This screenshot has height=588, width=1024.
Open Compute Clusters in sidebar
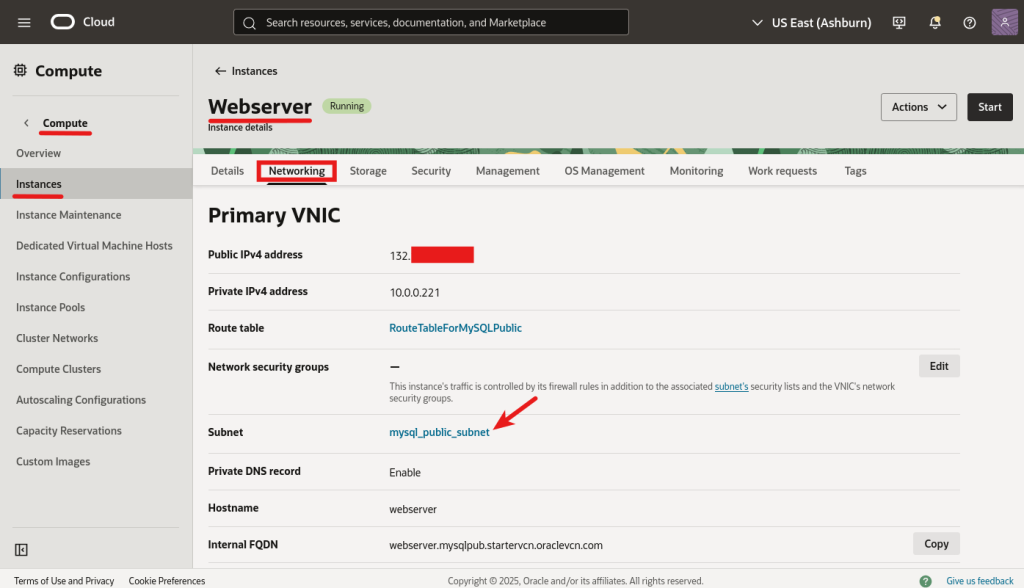pos(59,368)
